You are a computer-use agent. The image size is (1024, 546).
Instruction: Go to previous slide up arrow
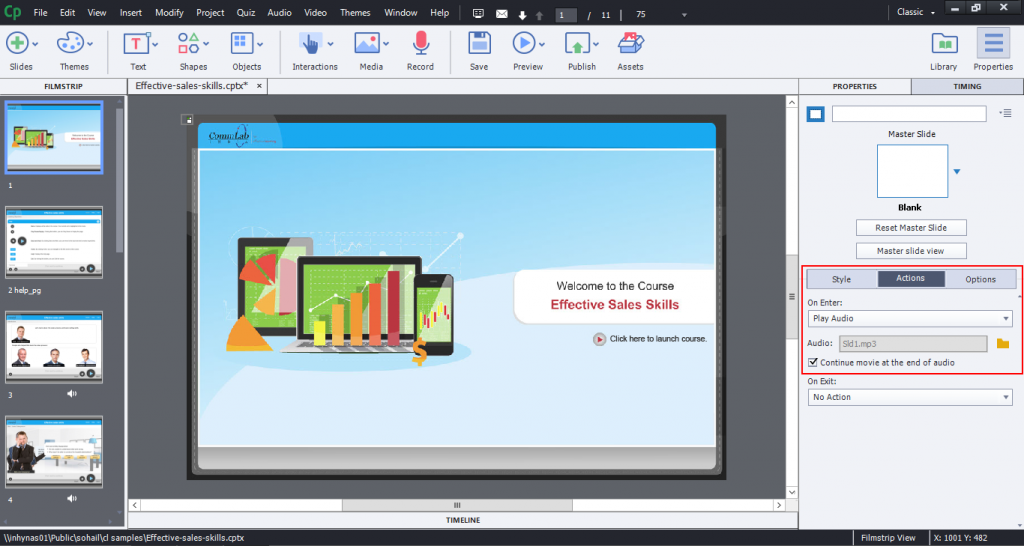tap(539, 15)
